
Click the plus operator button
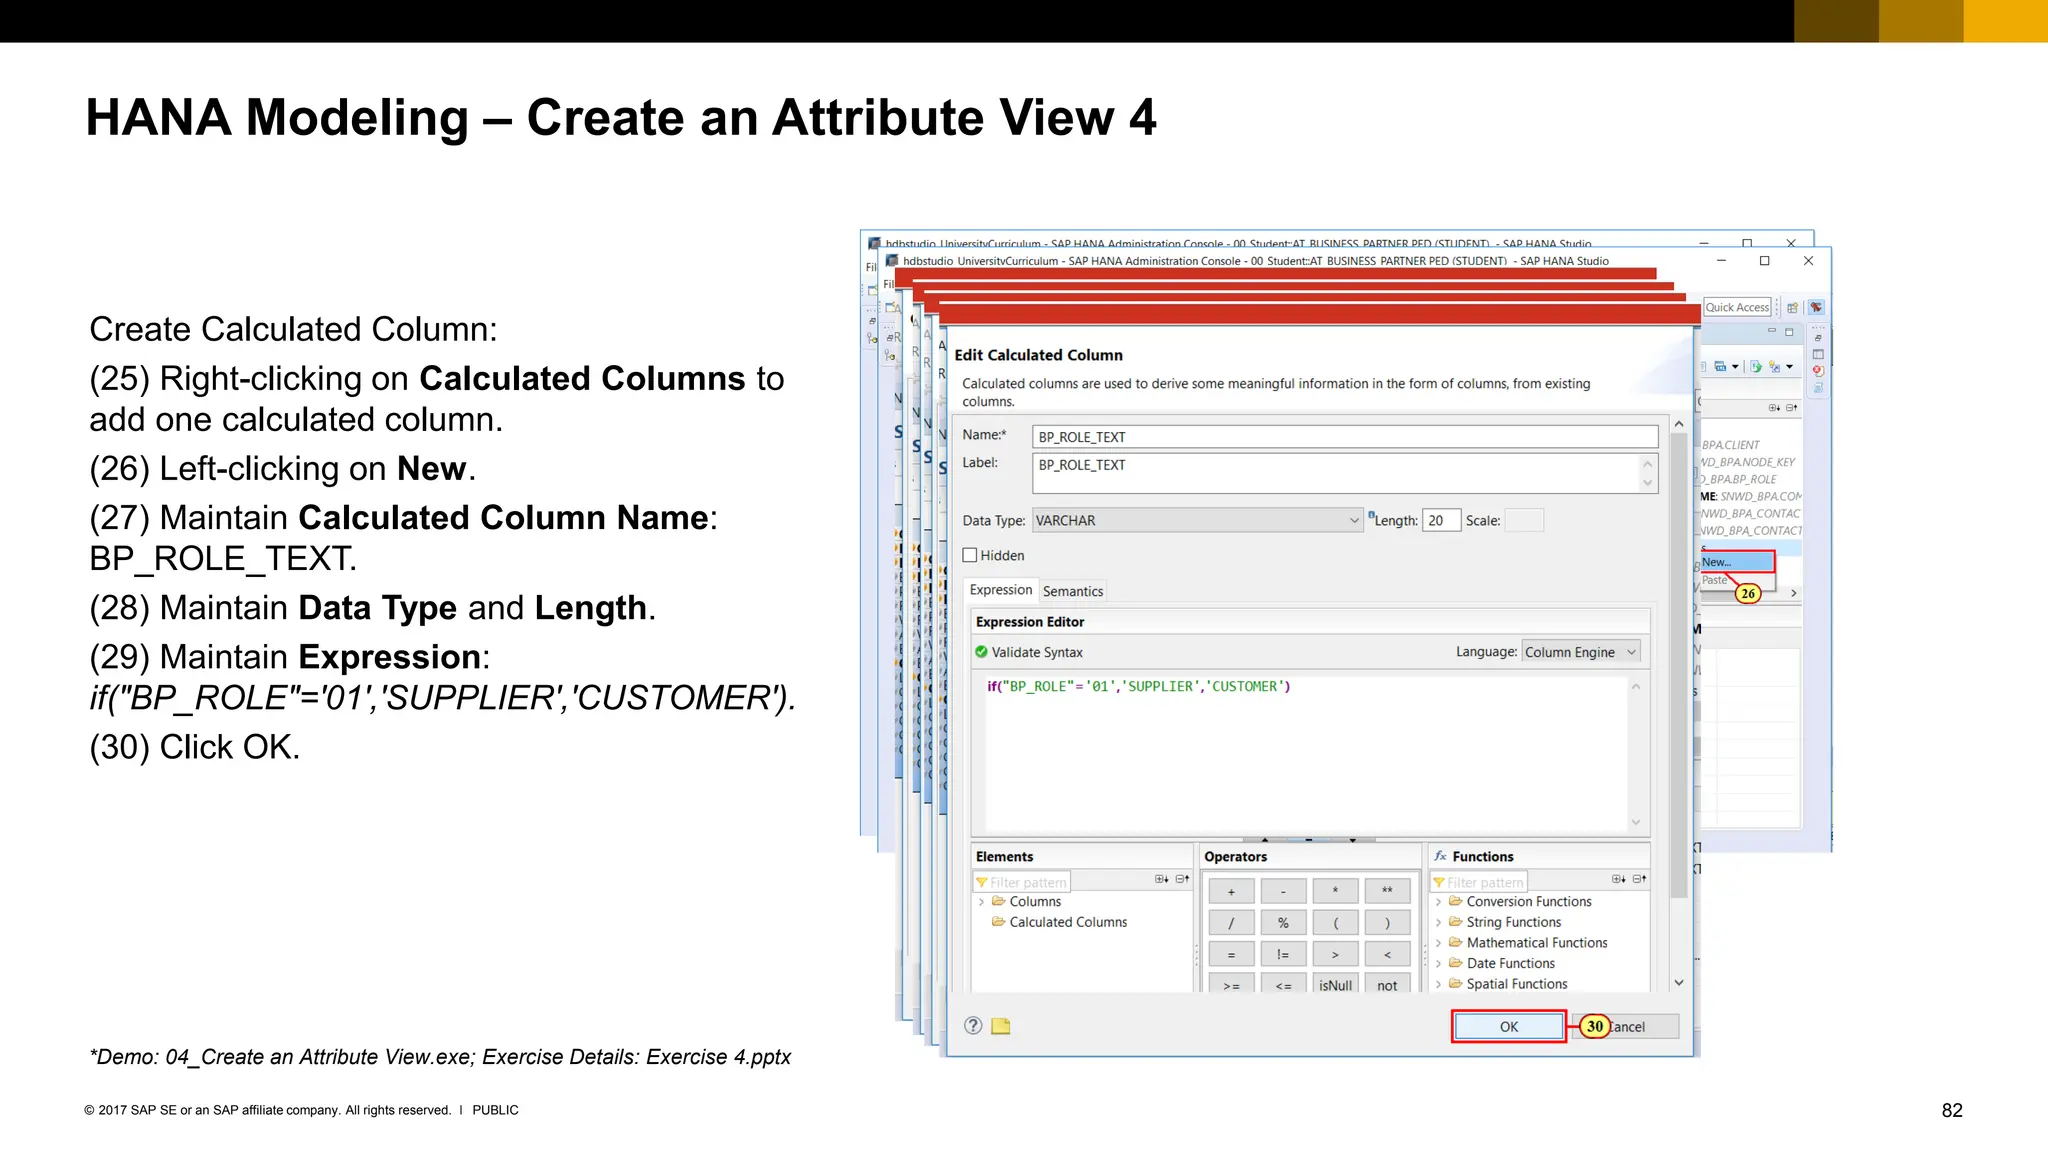(x=1231, y=891)
